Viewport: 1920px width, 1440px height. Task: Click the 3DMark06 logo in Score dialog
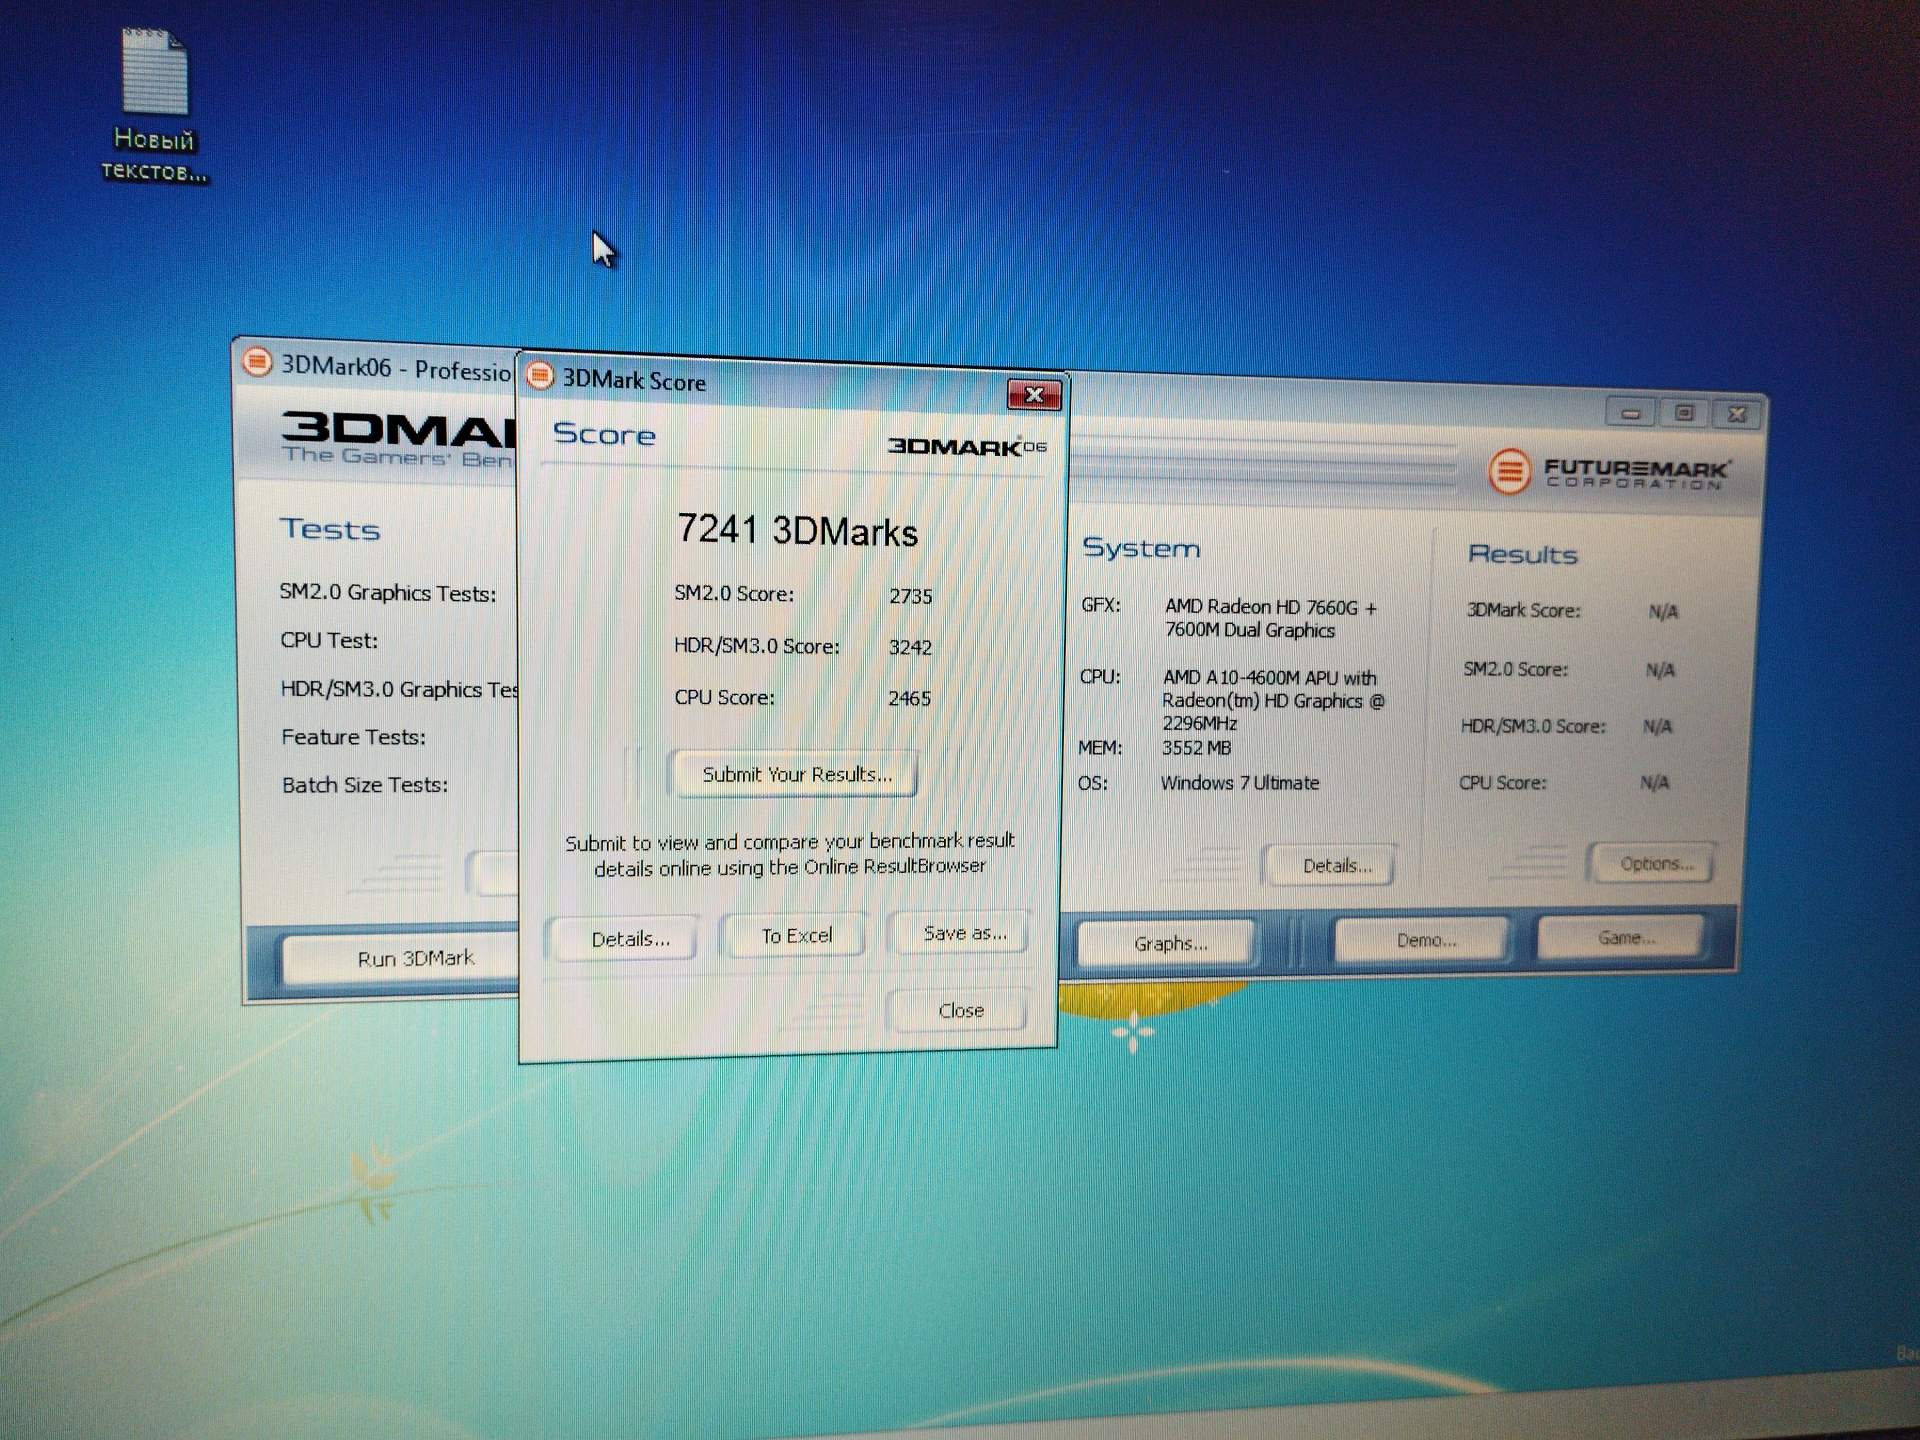pos(967,446)
